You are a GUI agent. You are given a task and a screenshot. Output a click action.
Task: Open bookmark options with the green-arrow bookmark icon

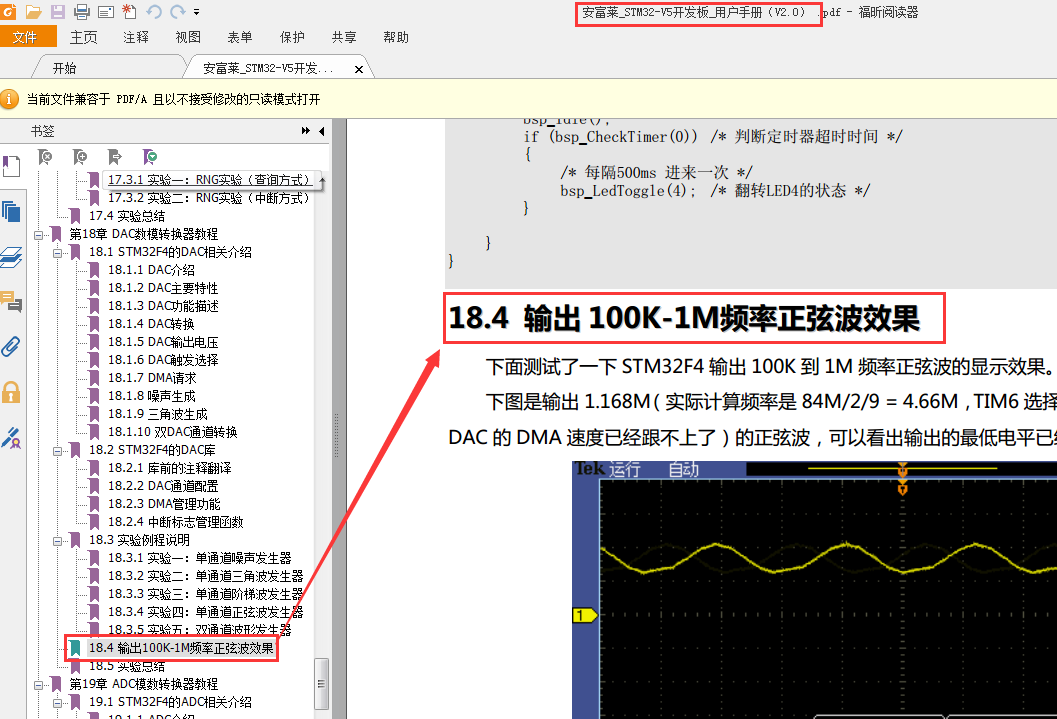(x=150, y=157)
